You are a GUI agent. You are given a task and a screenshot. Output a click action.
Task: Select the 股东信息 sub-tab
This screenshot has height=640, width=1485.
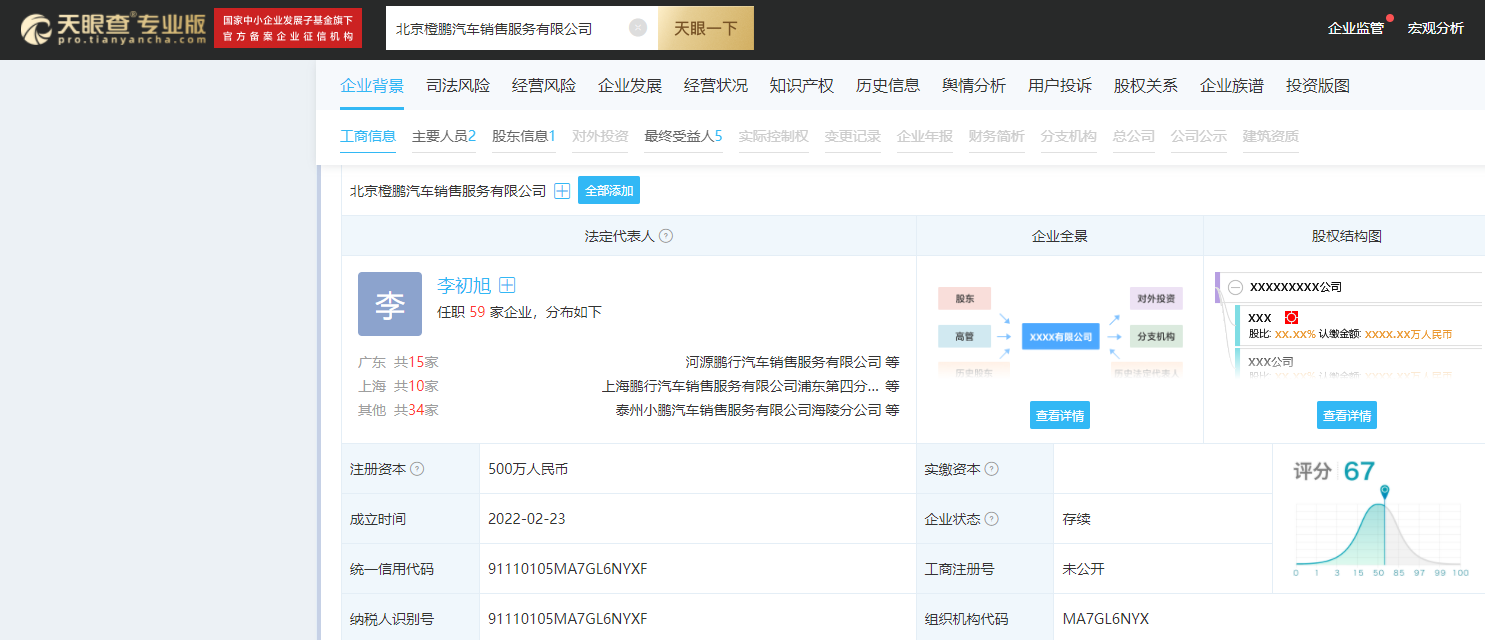(x=523, y=136)
